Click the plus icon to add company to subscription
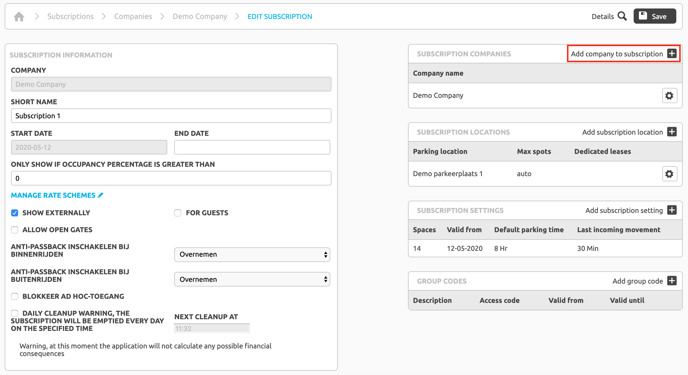The image size is (688, 375). tap(672, 54)
